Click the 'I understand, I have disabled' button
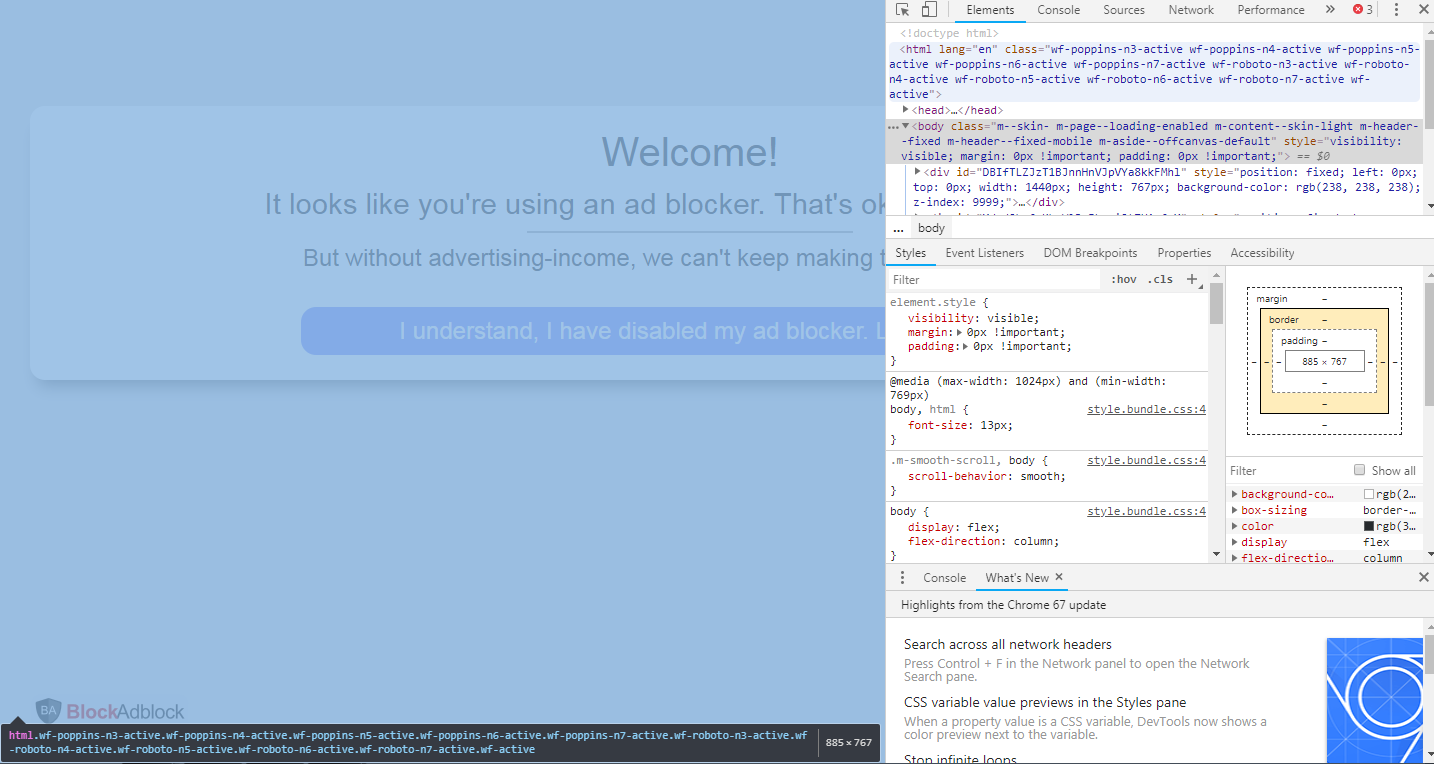Viewport: 1434px width, 764px height. coord(593,331)
